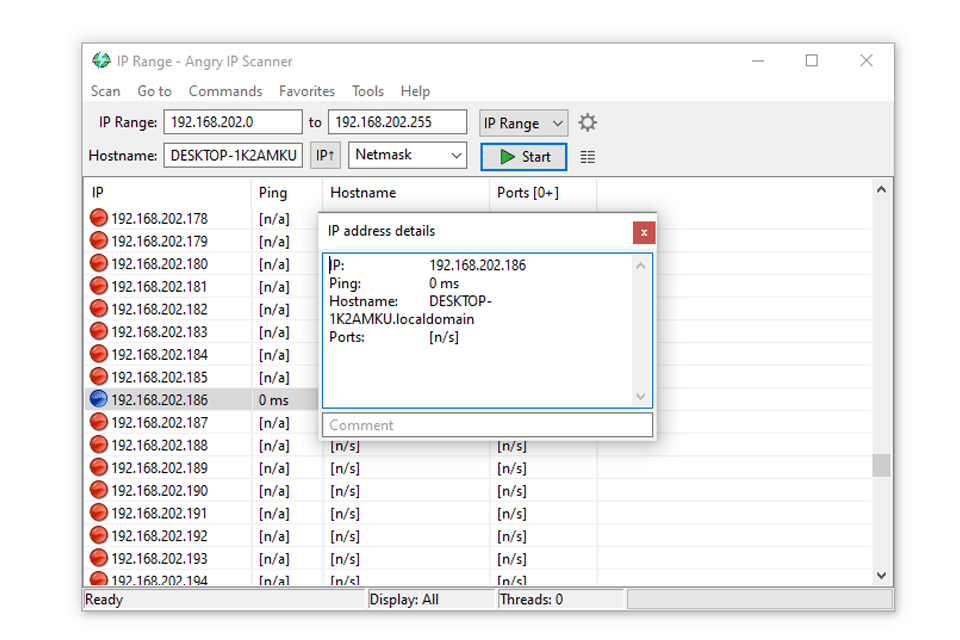
Task: Start the scan
Action: (x=523, y=157)
